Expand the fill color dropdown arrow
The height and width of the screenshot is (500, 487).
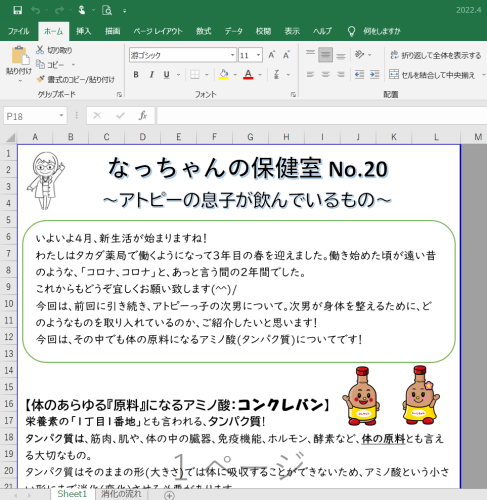click(x=235, y=75)
